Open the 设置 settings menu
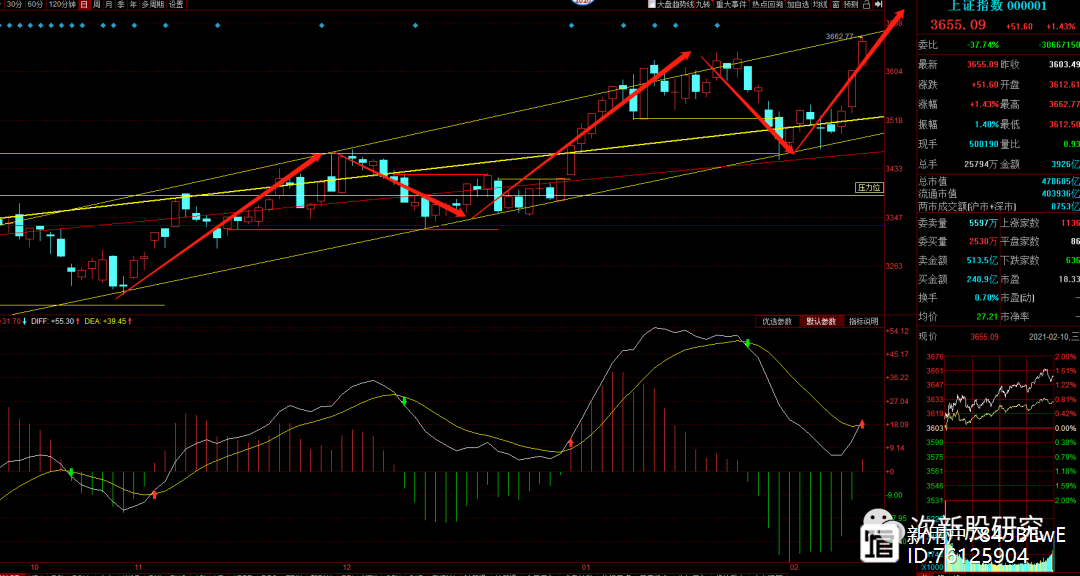This screenshot has width=1080, height=576. coord(176,5)
